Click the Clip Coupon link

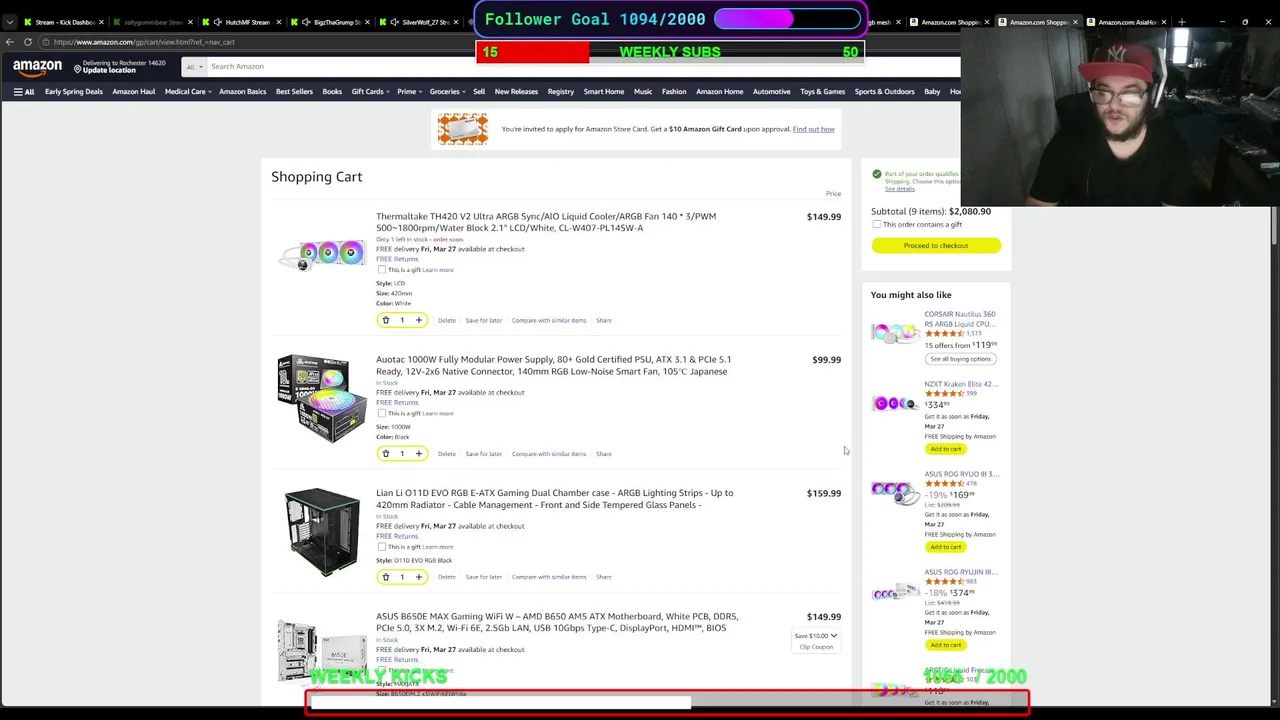click(x=816, y=647)
